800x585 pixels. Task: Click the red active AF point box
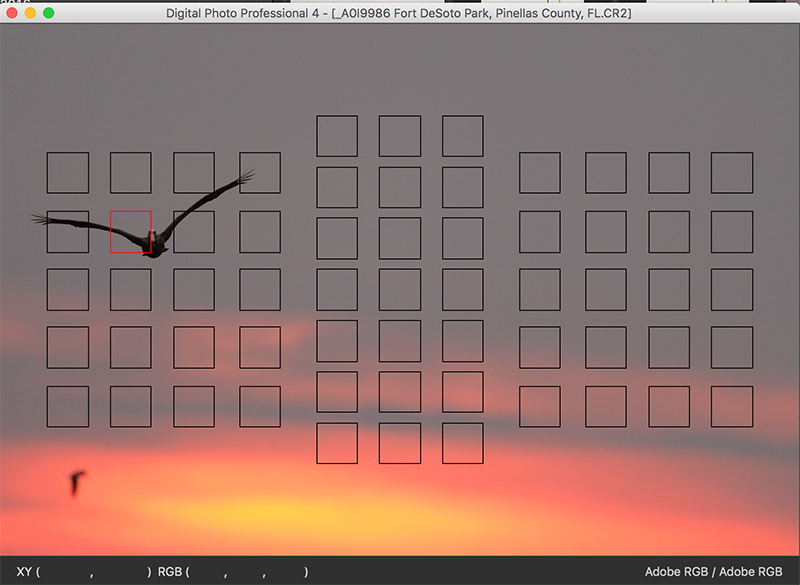(x=131, y=232)
